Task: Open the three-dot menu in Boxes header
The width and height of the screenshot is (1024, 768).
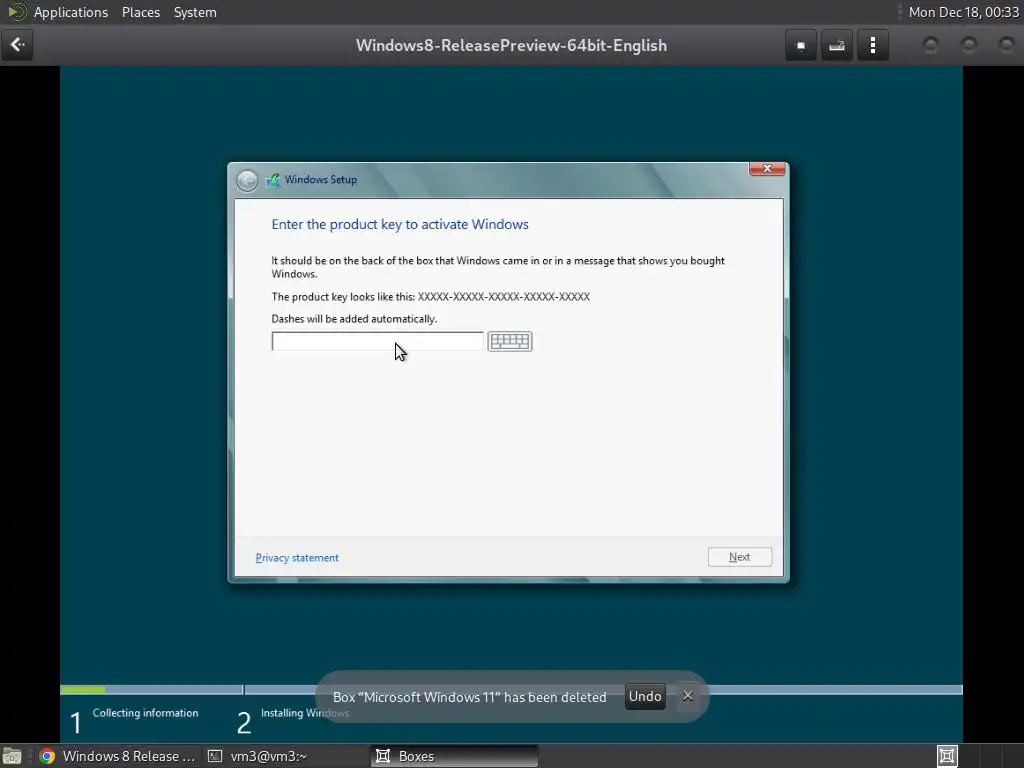Action: click(872, 46)
